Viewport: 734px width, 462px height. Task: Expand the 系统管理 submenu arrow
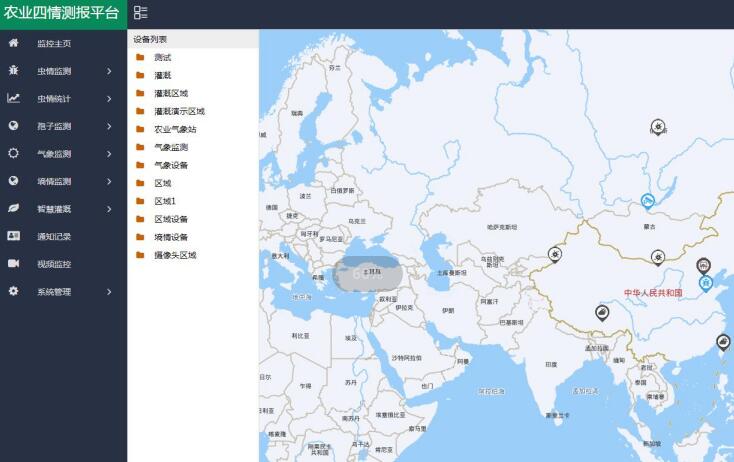pos(109,292)
